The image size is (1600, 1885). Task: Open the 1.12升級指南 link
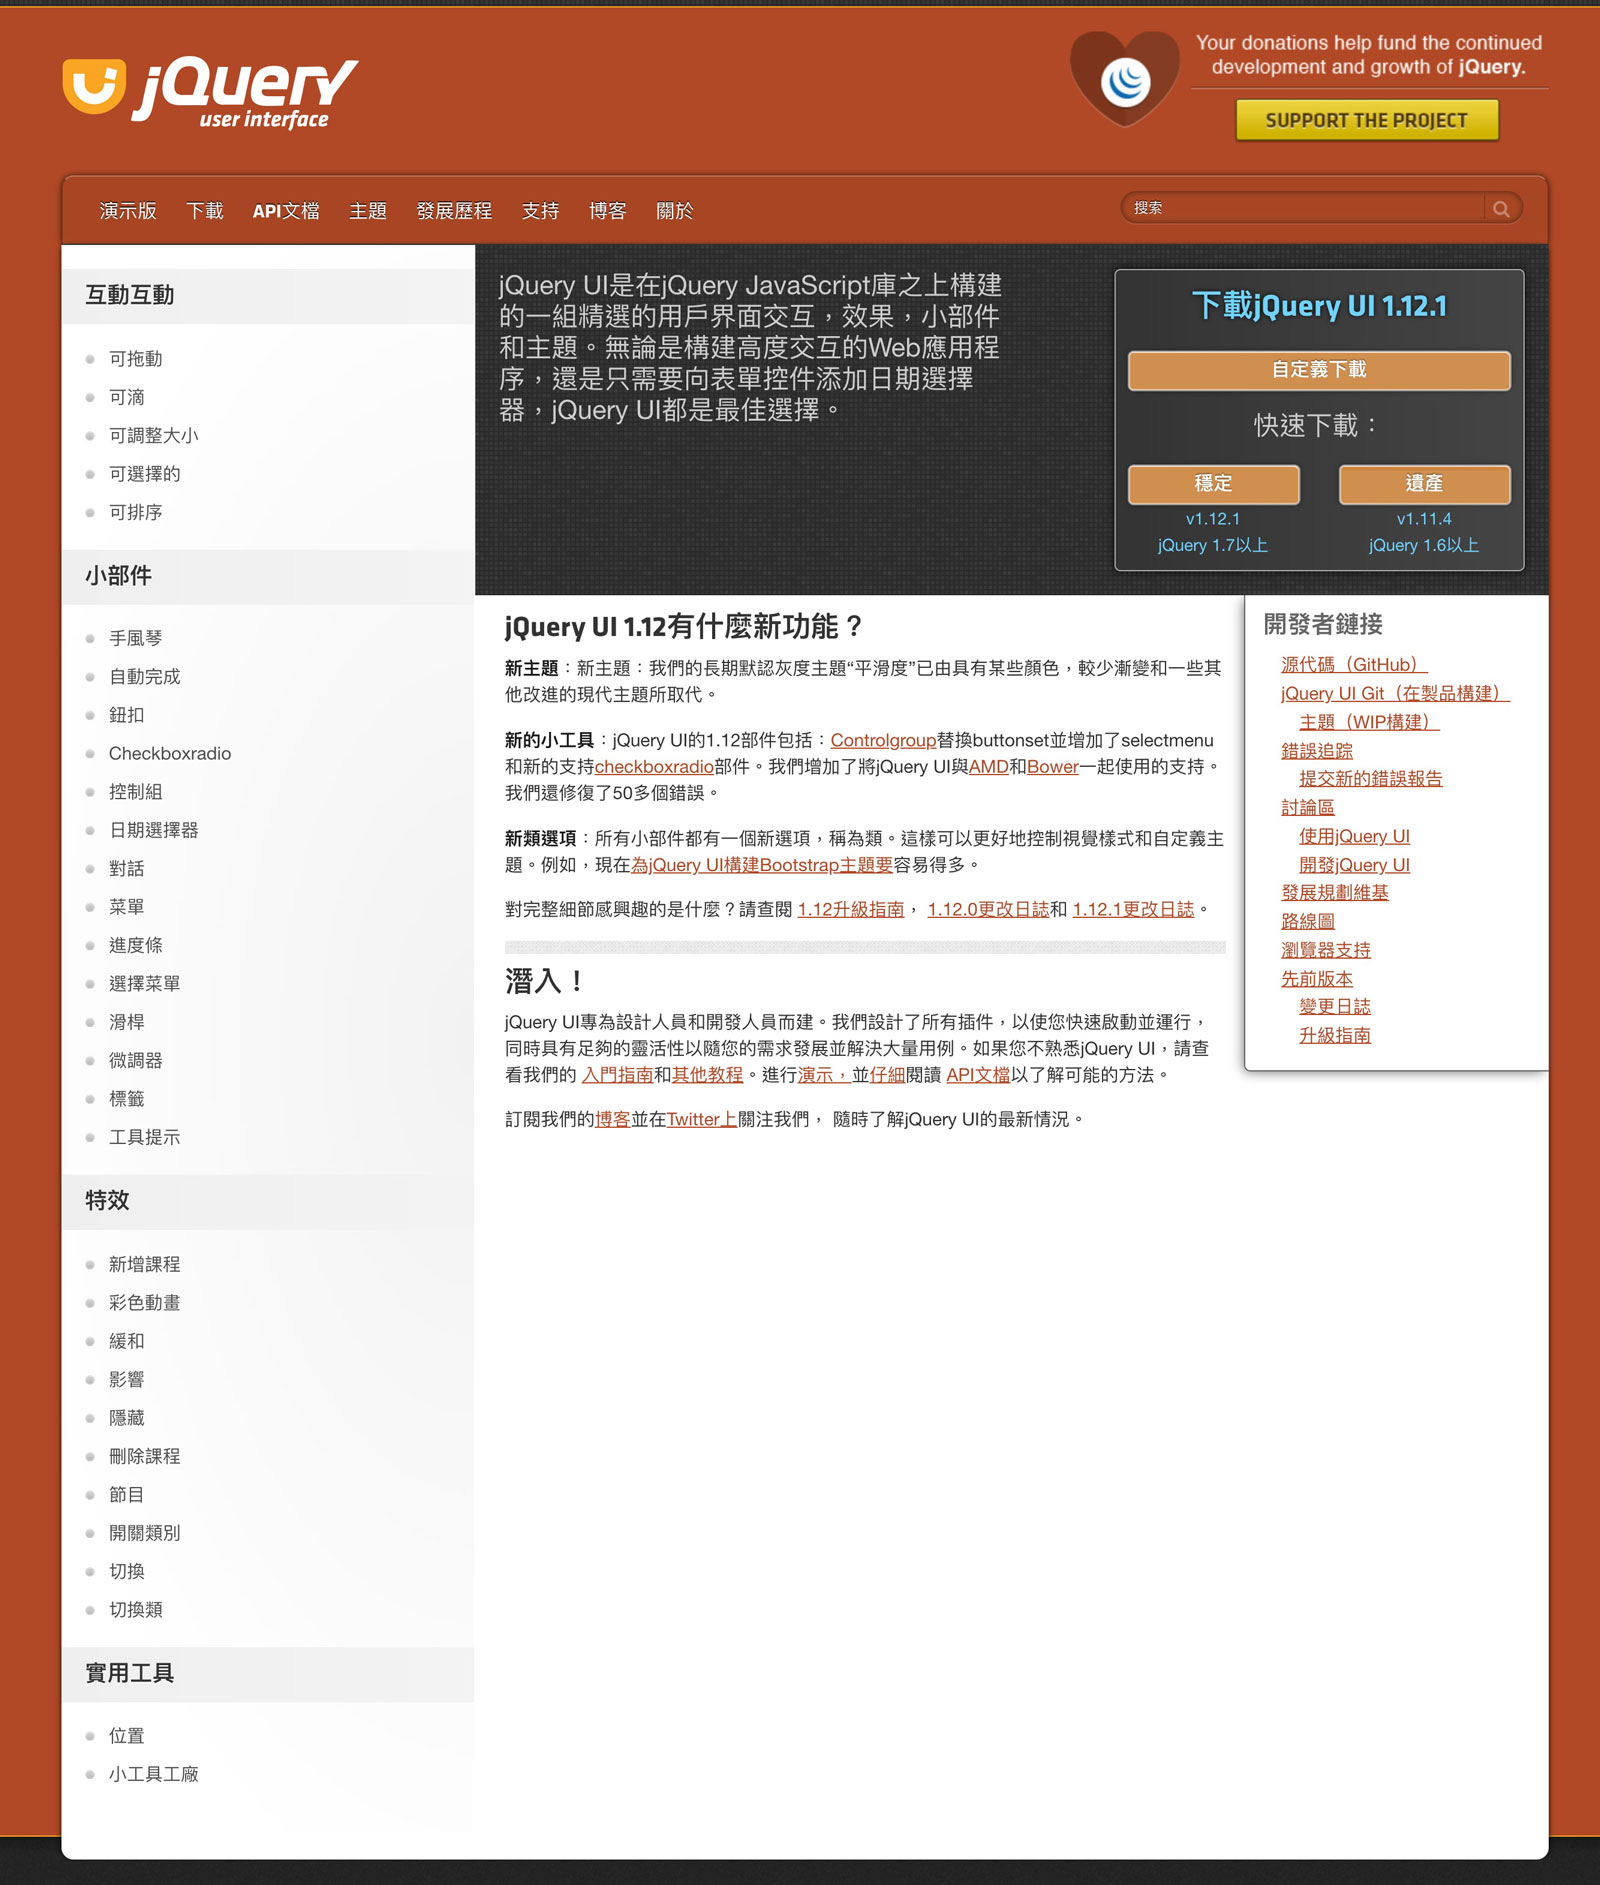pyautogui.click(x=851, y=910)
